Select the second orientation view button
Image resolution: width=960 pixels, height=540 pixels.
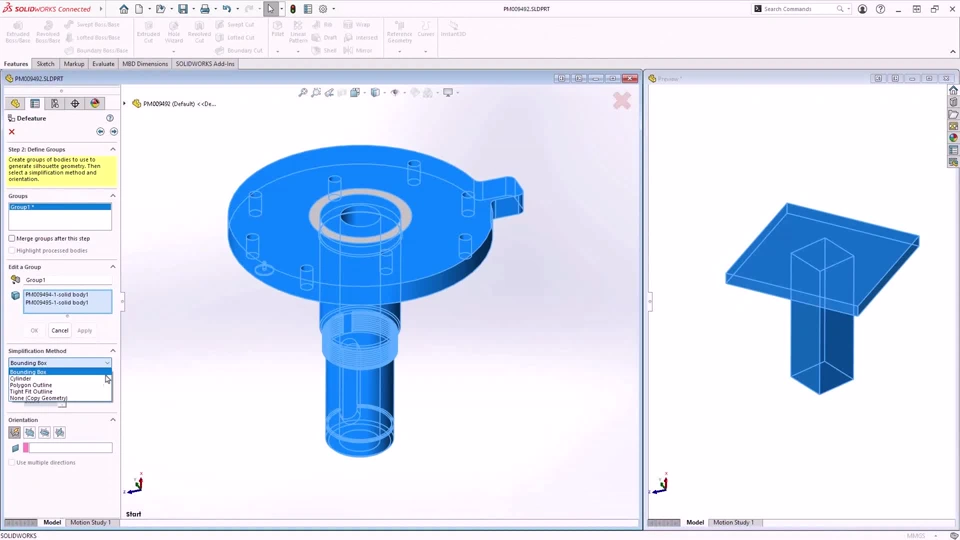click(x=29, y=432)
